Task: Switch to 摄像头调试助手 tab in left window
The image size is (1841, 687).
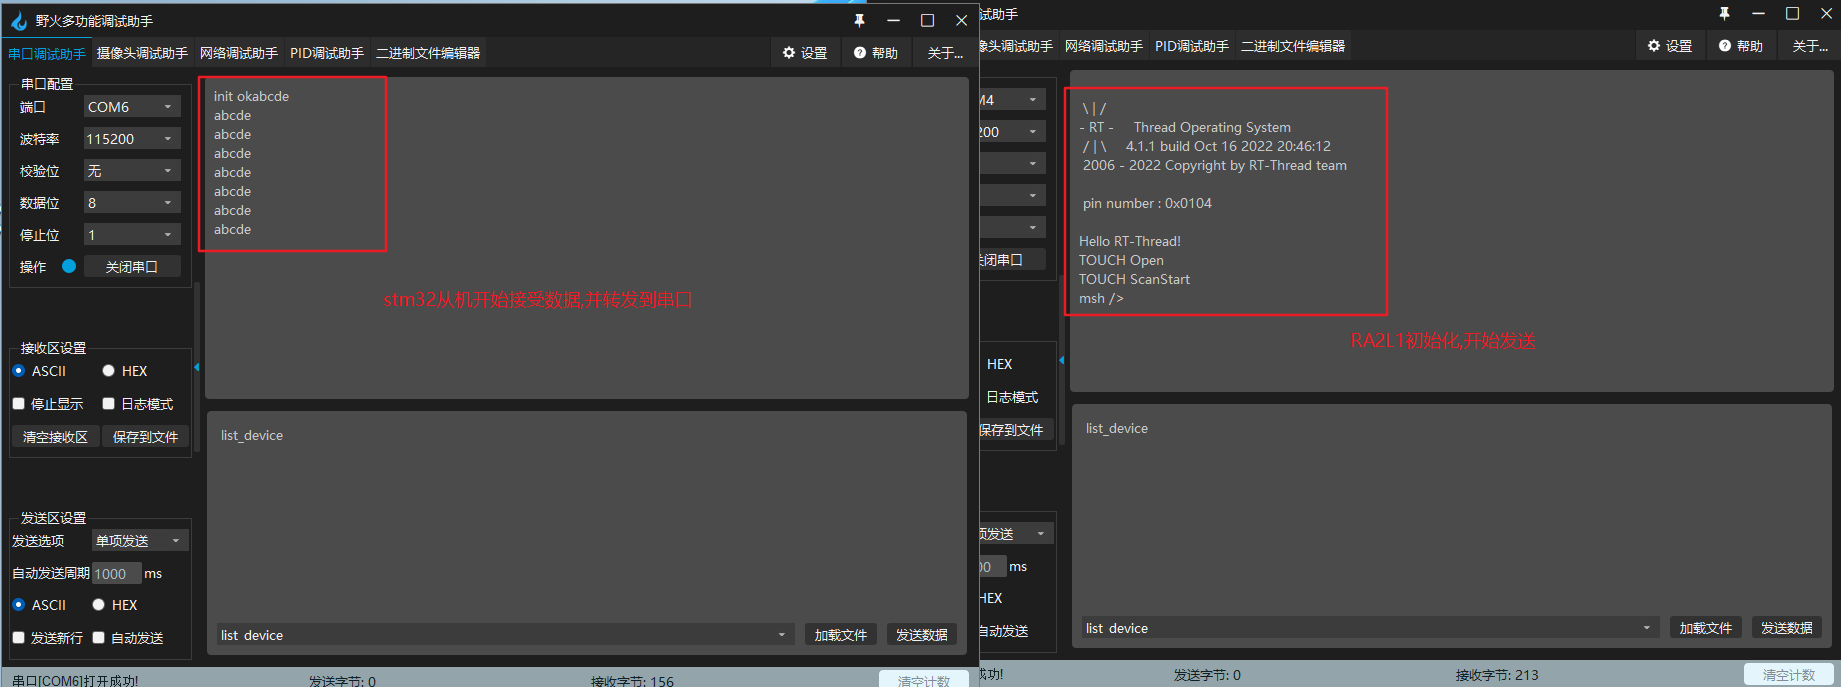Action: click(x=142, y=53)
